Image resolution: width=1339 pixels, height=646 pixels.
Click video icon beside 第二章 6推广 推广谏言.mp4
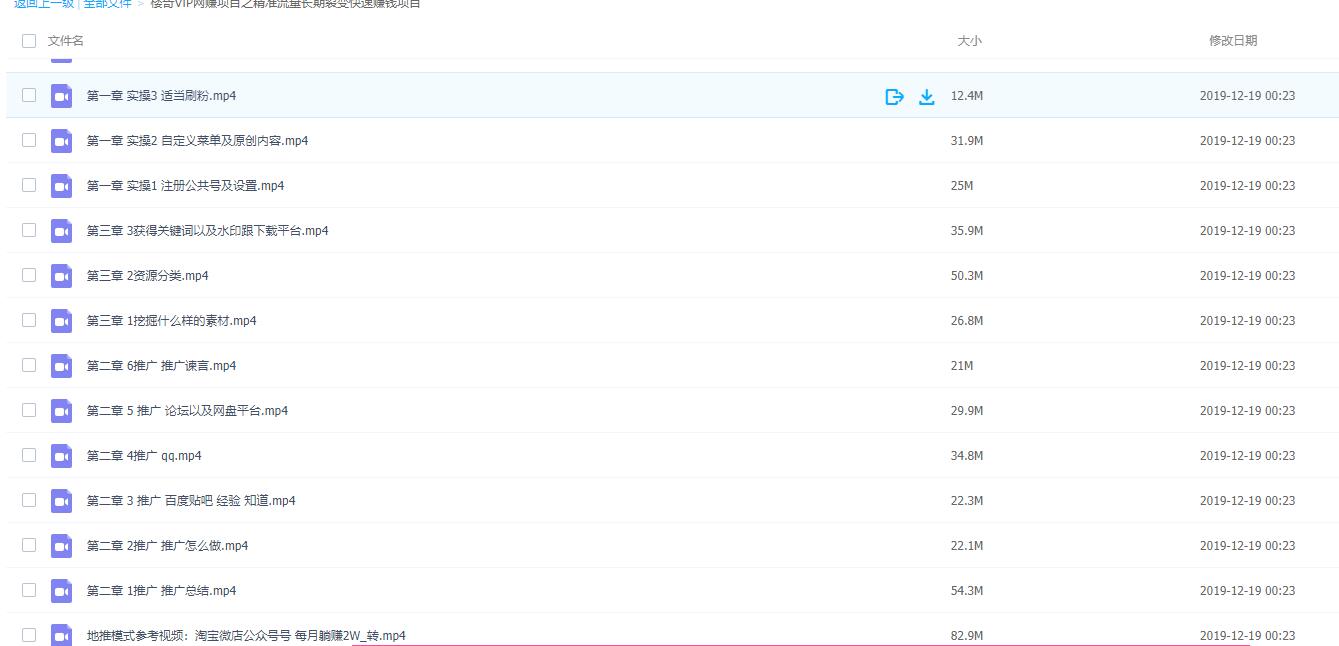pyautogui.click(x=62, y=366)
